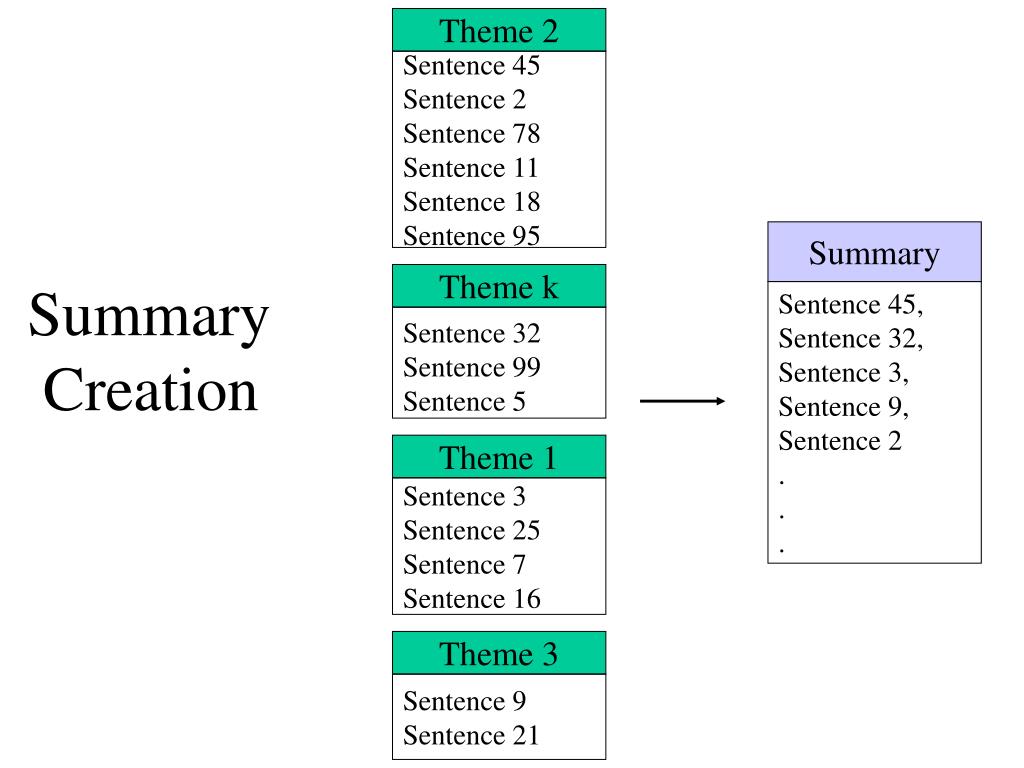Image resolution: width=1024 pixels, height=768 pixels.
Task: Select Sentence 16 under Theme 1
Action: (472, 599)
